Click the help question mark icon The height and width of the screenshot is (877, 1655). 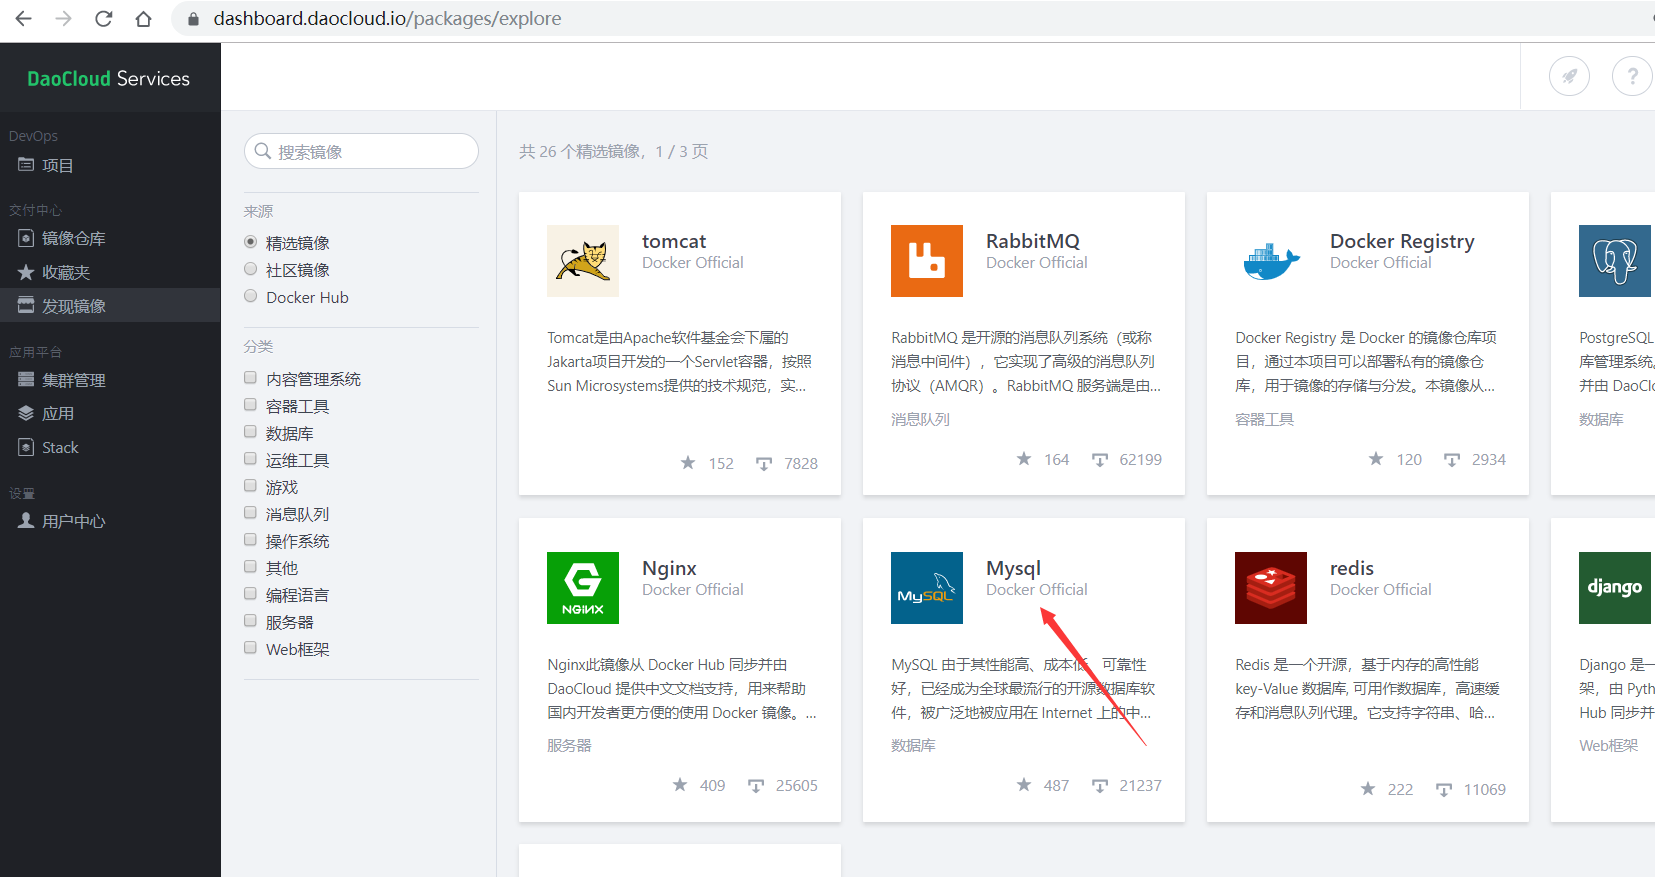coord(1632,76)
